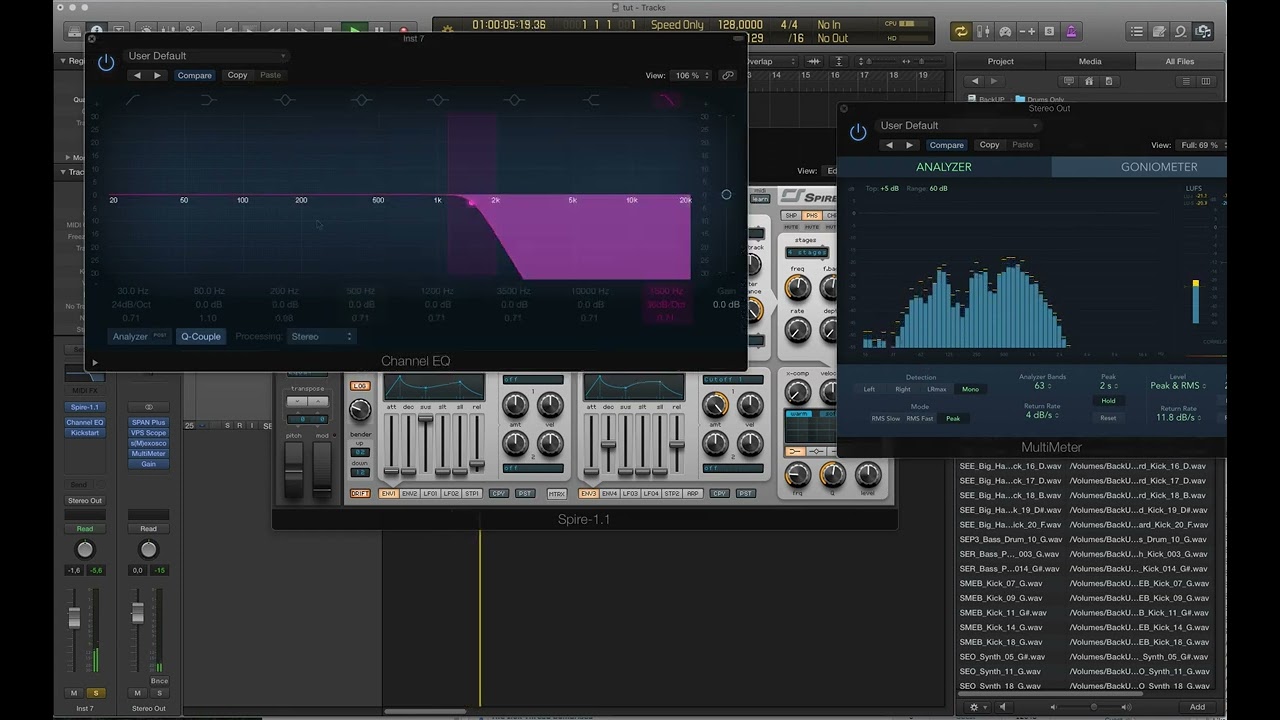Toggle the high shelf band icon in EQ
The width and height of the screenshot is (1280, 720).
[x=591, y=100]
